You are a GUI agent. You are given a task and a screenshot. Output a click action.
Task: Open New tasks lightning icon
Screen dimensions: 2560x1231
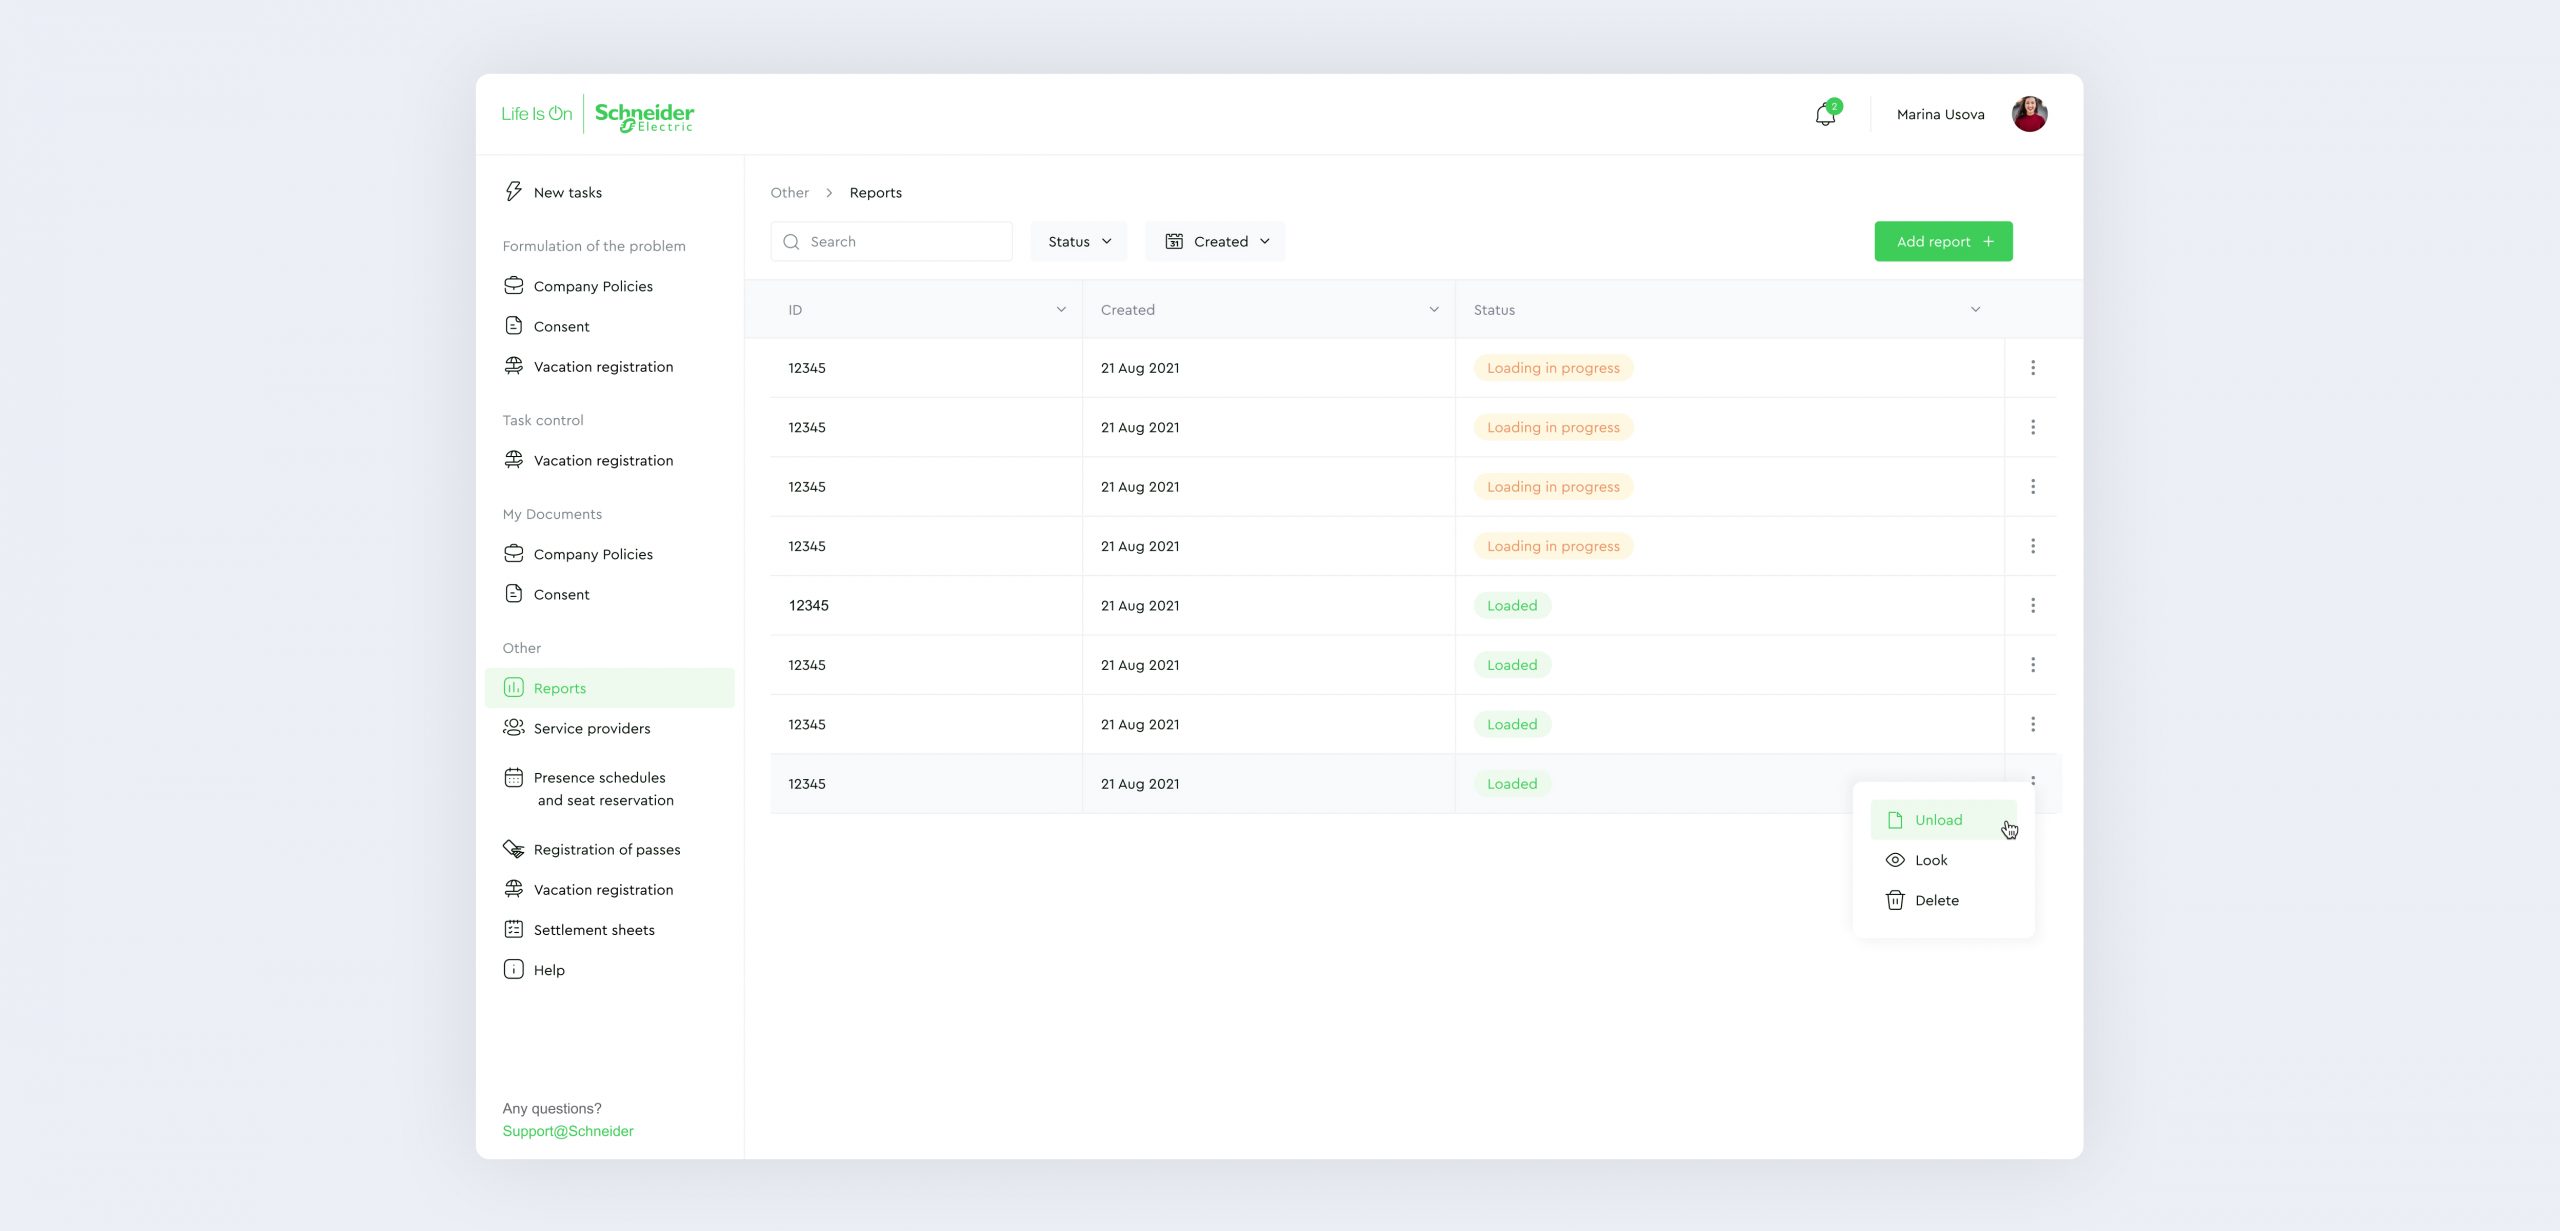pyautogui.click(x=513, y=192)
